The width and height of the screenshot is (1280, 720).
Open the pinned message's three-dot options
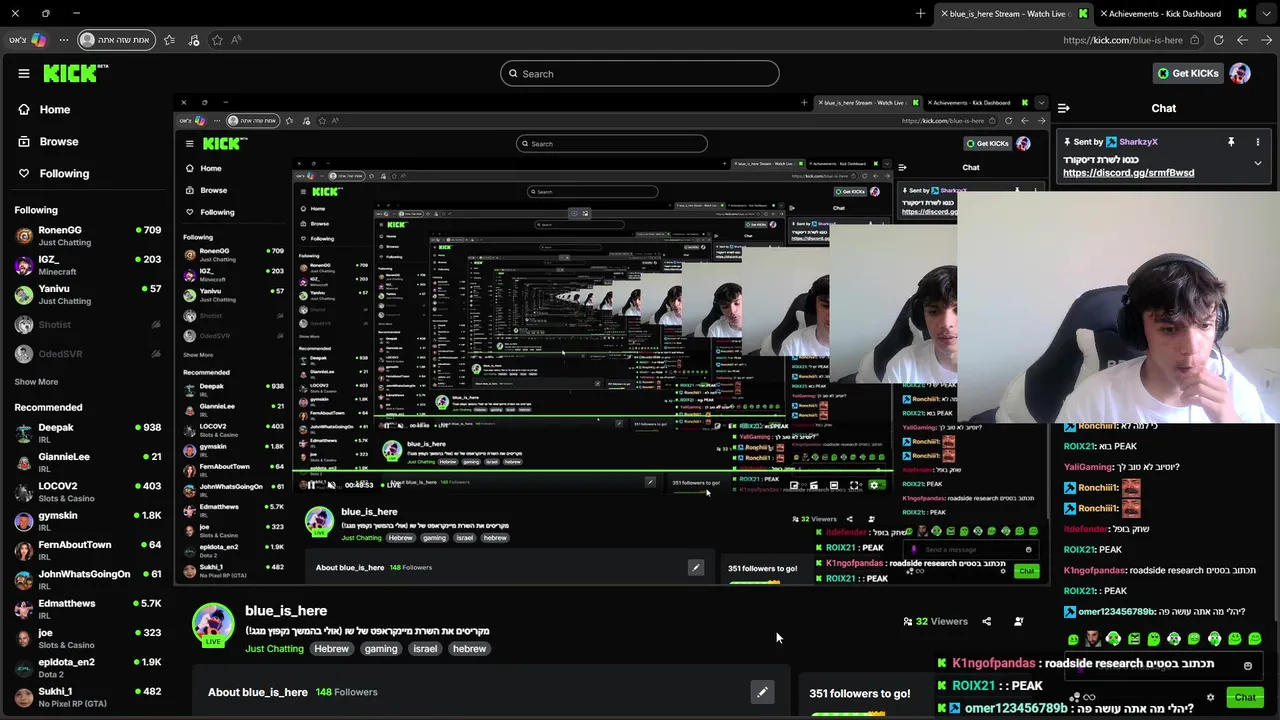(x=1258, y=142)
